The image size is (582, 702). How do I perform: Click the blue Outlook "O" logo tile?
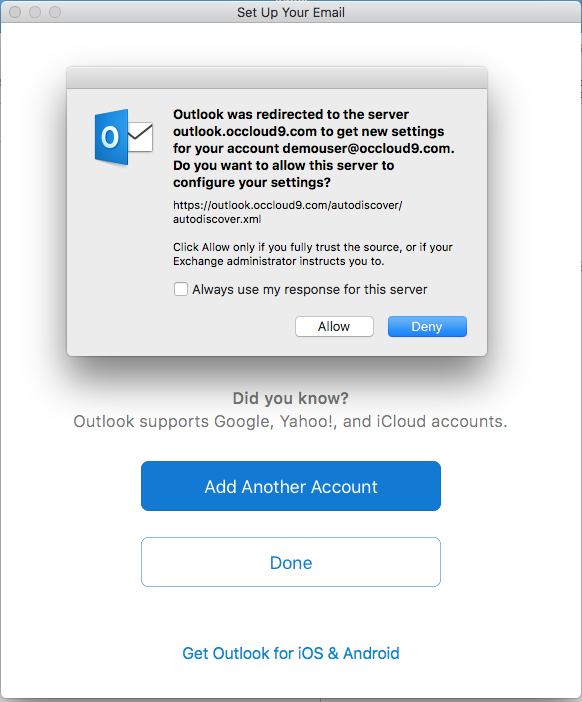[x=111, y=137]
